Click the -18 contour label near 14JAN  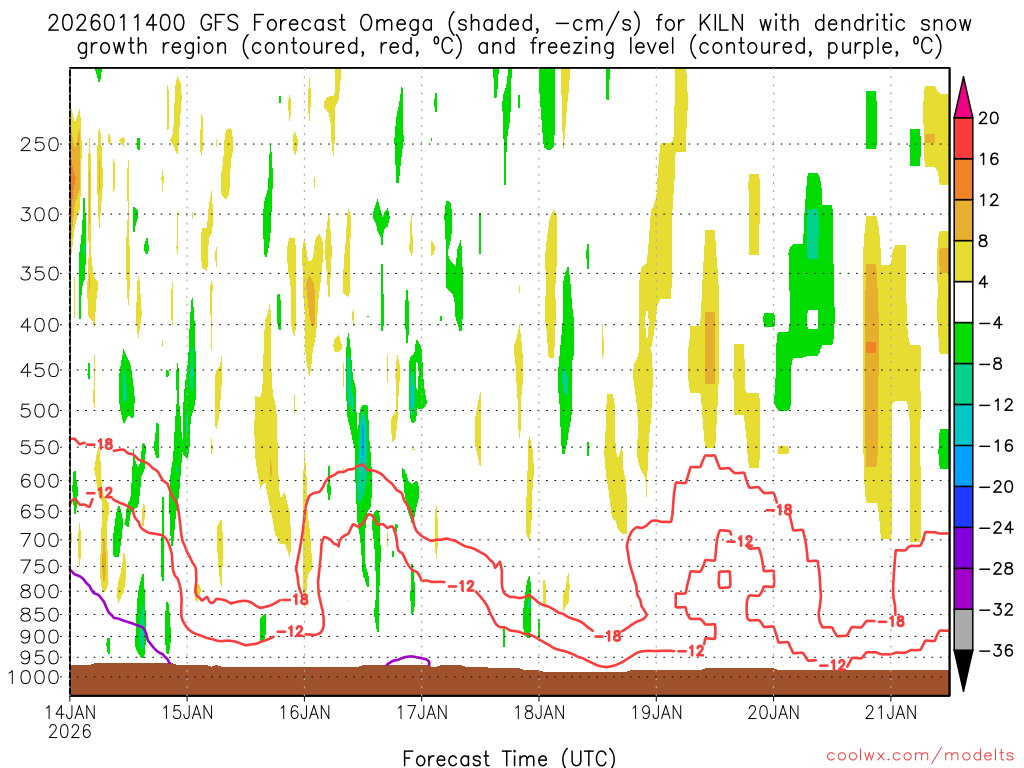tap(100, 444)
